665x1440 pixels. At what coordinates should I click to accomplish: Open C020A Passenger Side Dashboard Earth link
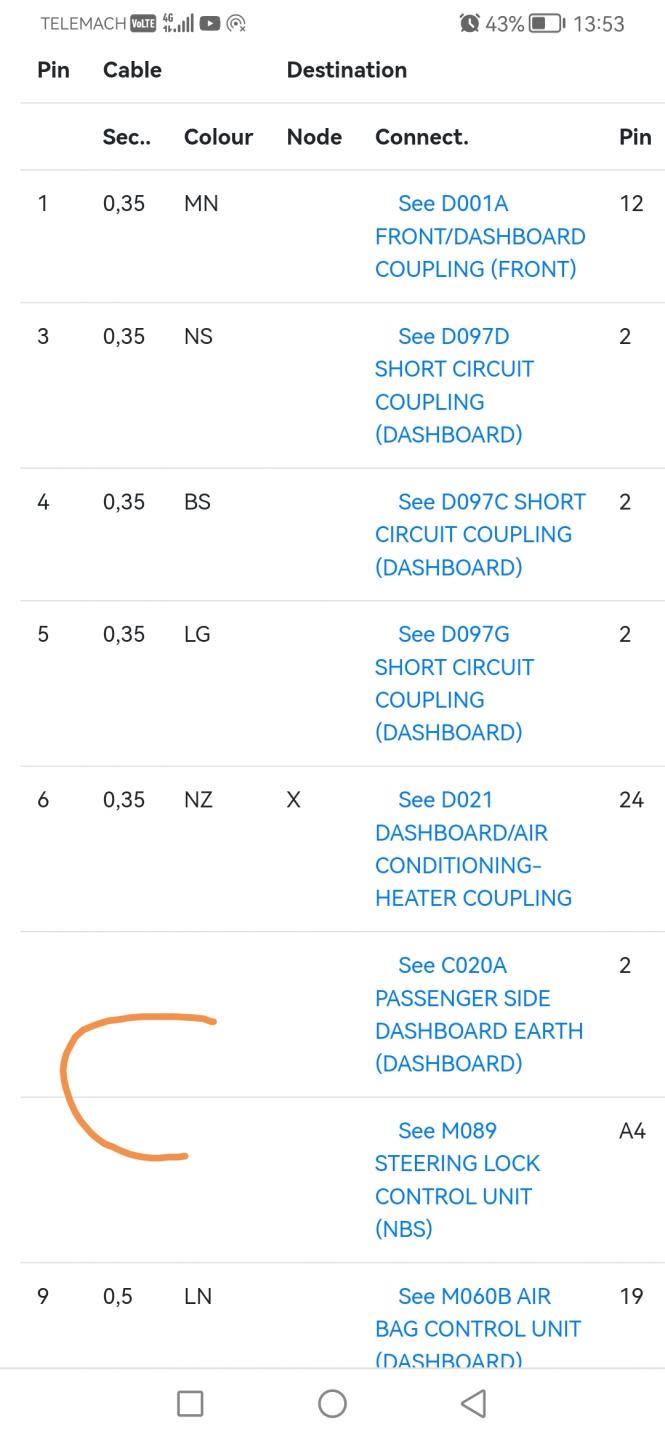pyautogui.click(x=478, y=1014)
